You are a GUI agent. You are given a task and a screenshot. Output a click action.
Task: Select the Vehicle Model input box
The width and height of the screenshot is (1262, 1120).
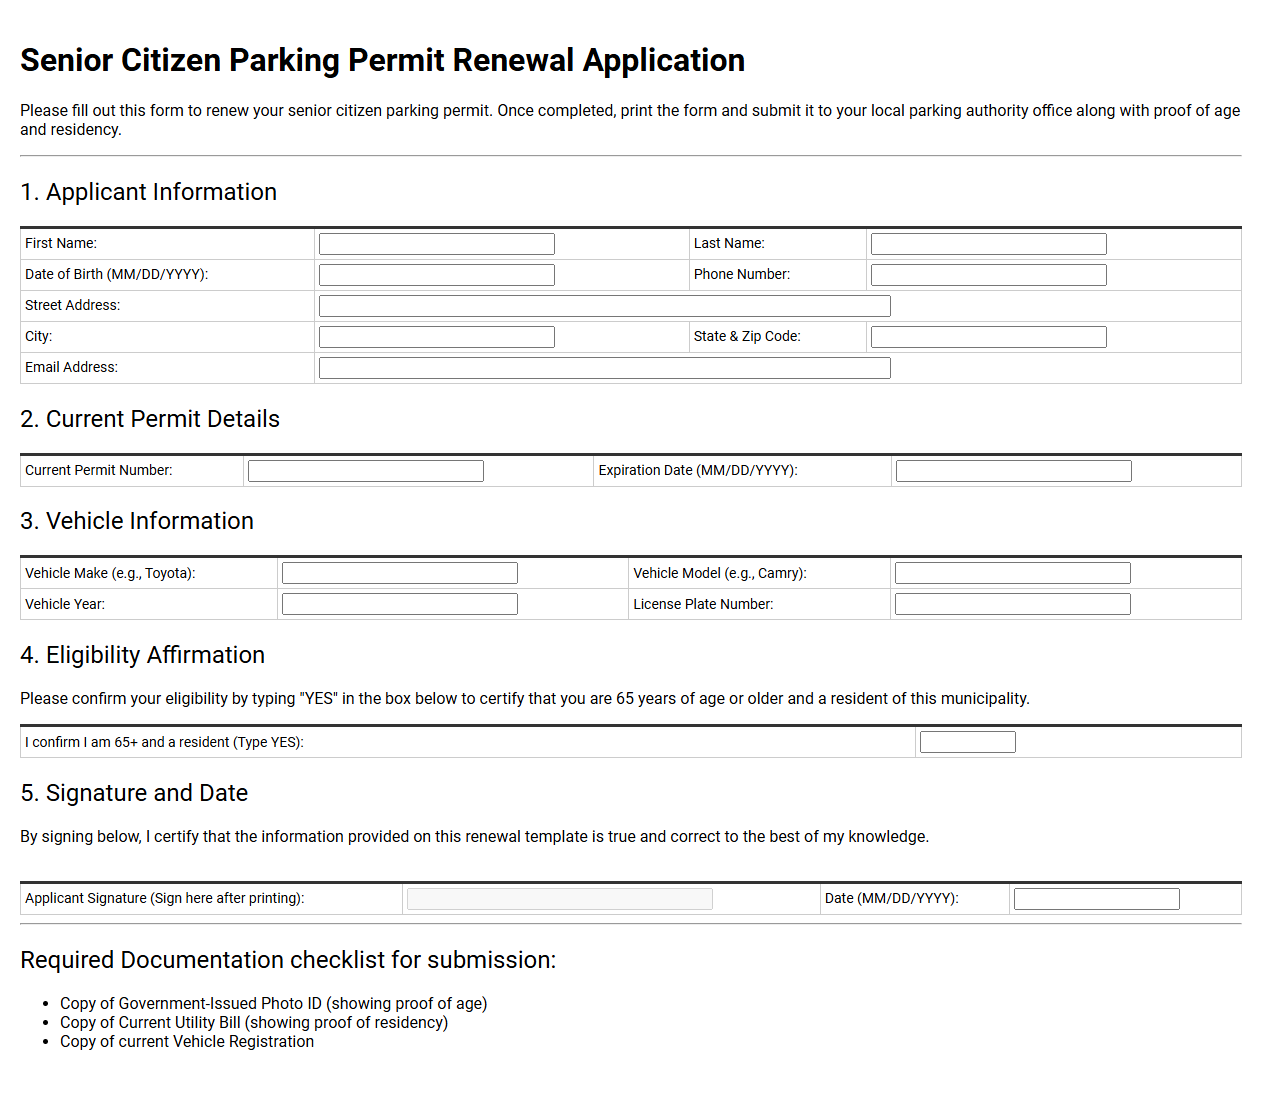(1012, 573)
